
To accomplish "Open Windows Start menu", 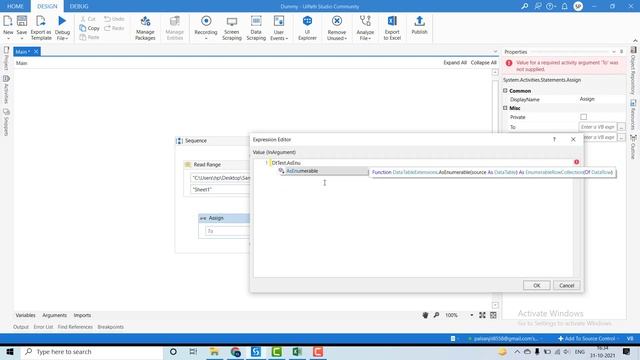I will pyautogui.click(x=9, y=351).
